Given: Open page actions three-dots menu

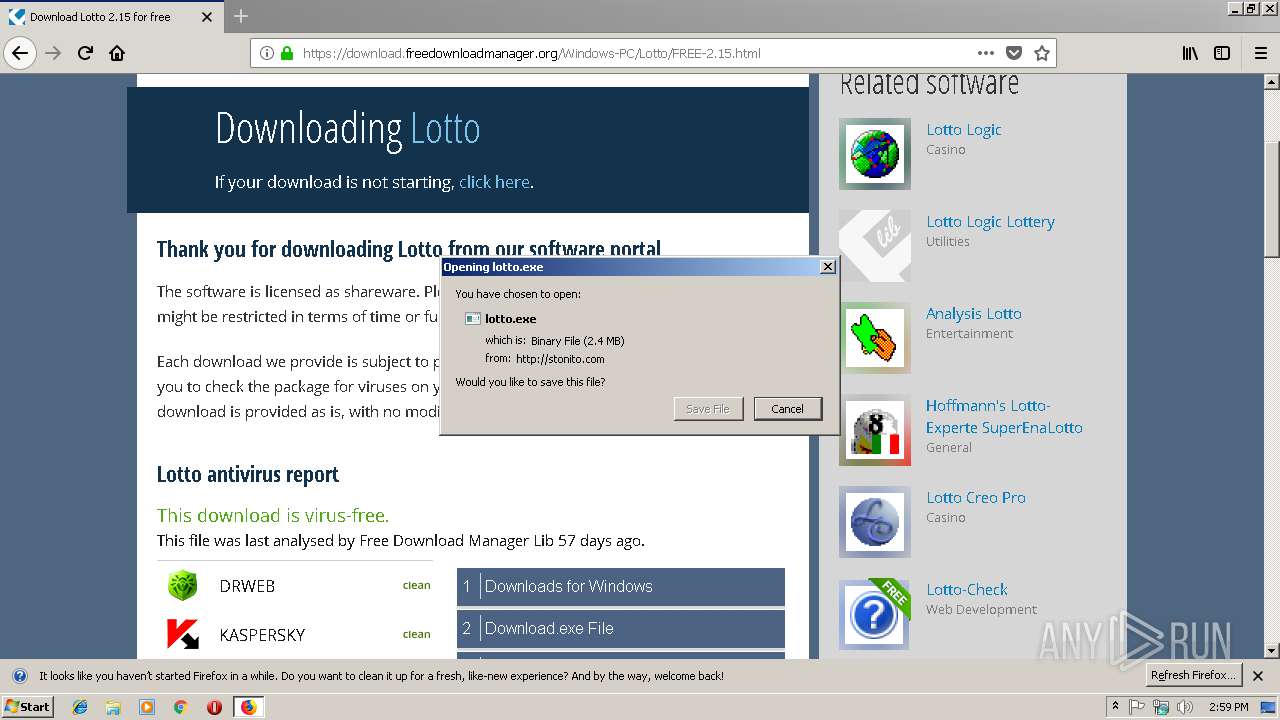Looking at the screenshot, I should point(986,53).
